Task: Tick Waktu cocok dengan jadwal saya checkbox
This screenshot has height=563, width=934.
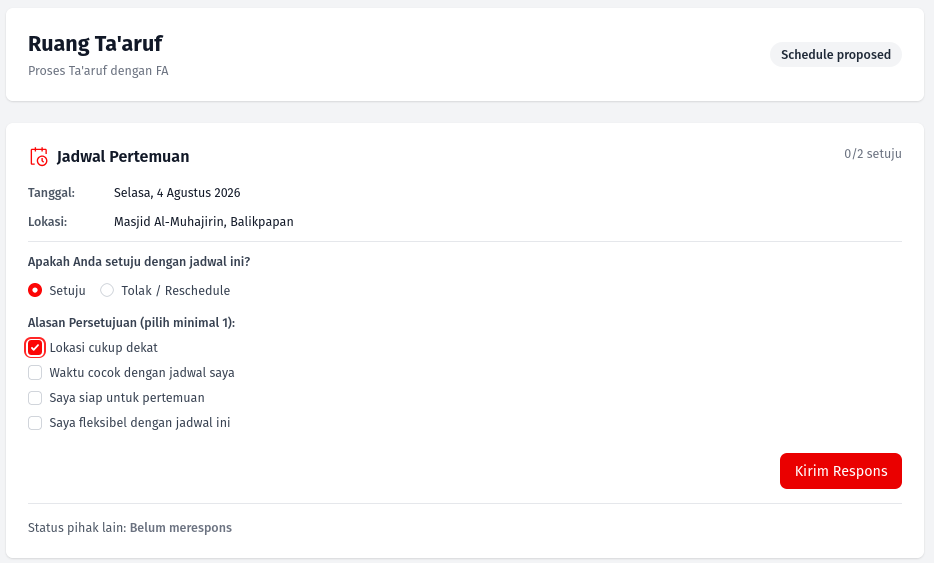Action: (35, 372)
